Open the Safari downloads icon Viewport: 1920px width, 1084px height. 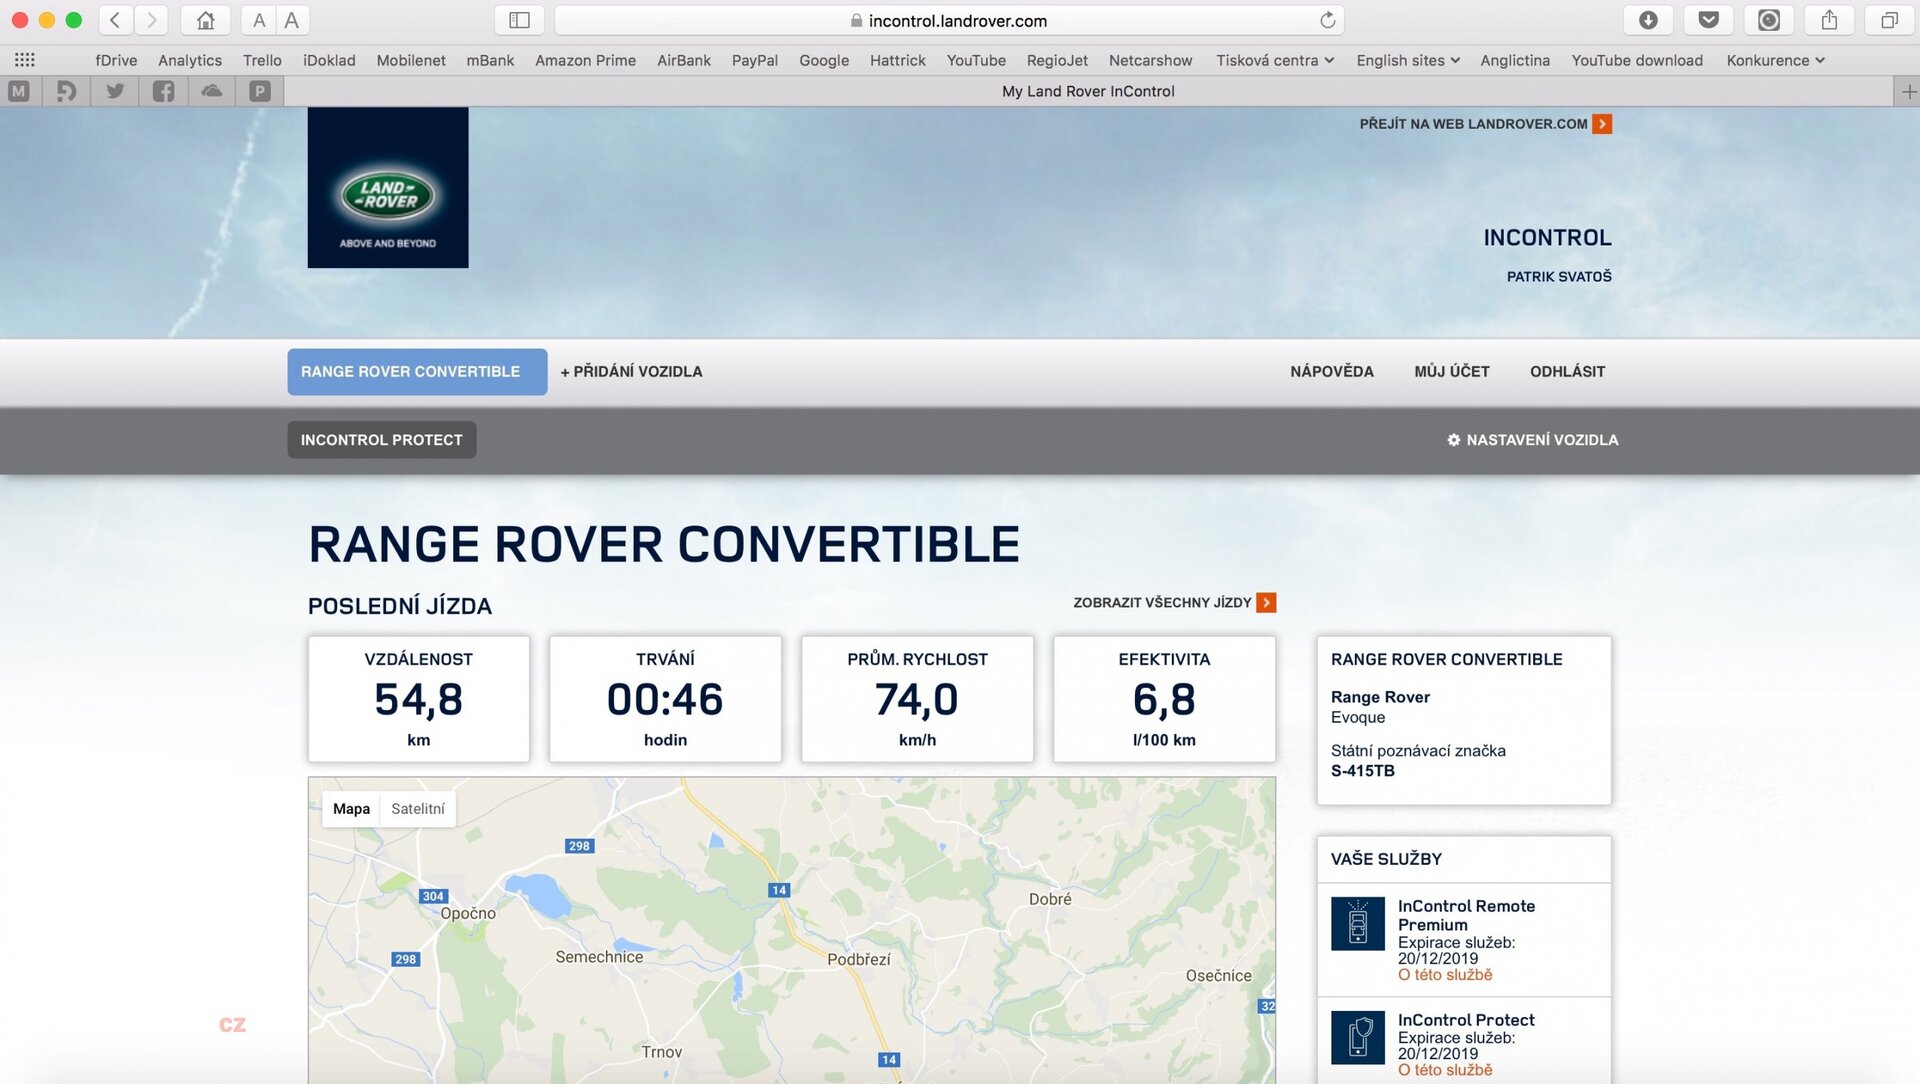(1648, 20)
